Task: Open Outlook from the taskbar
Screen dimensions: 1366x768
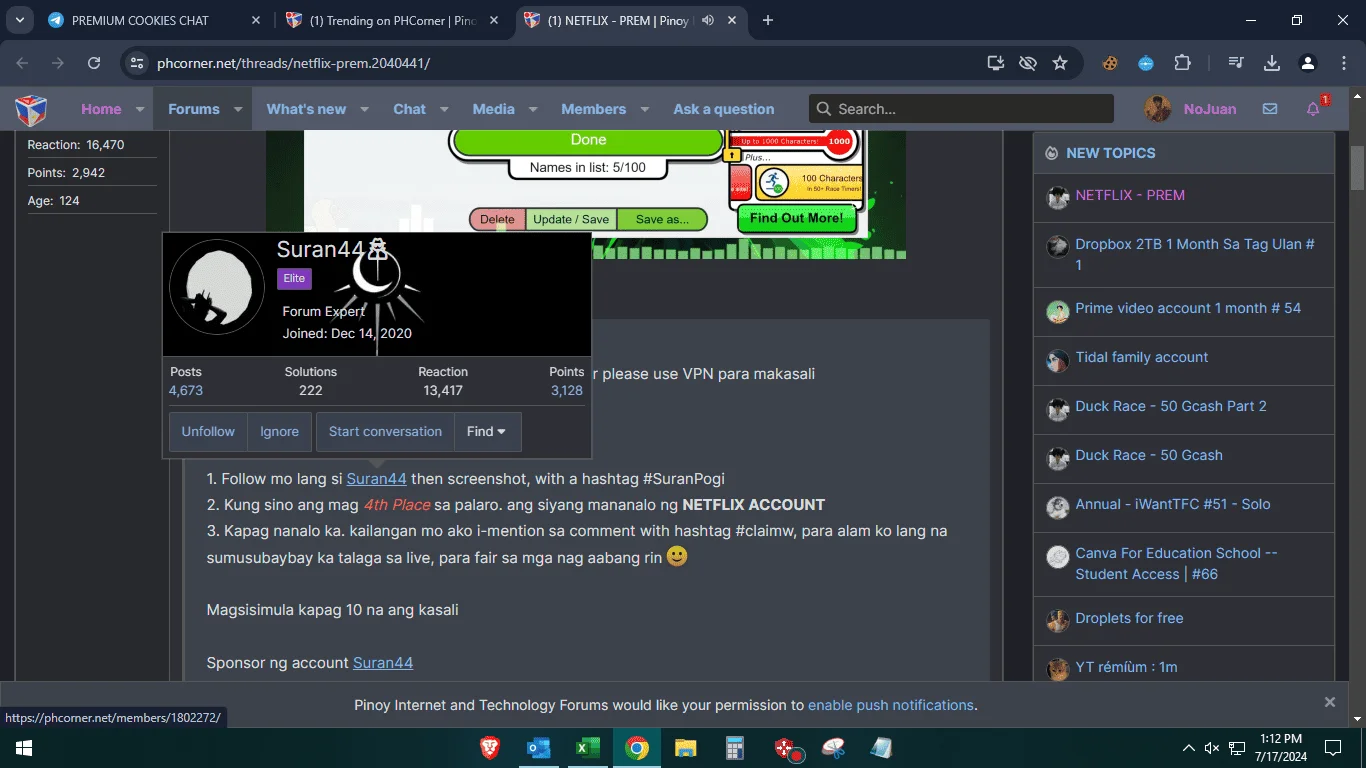Action: click(539, 748)
